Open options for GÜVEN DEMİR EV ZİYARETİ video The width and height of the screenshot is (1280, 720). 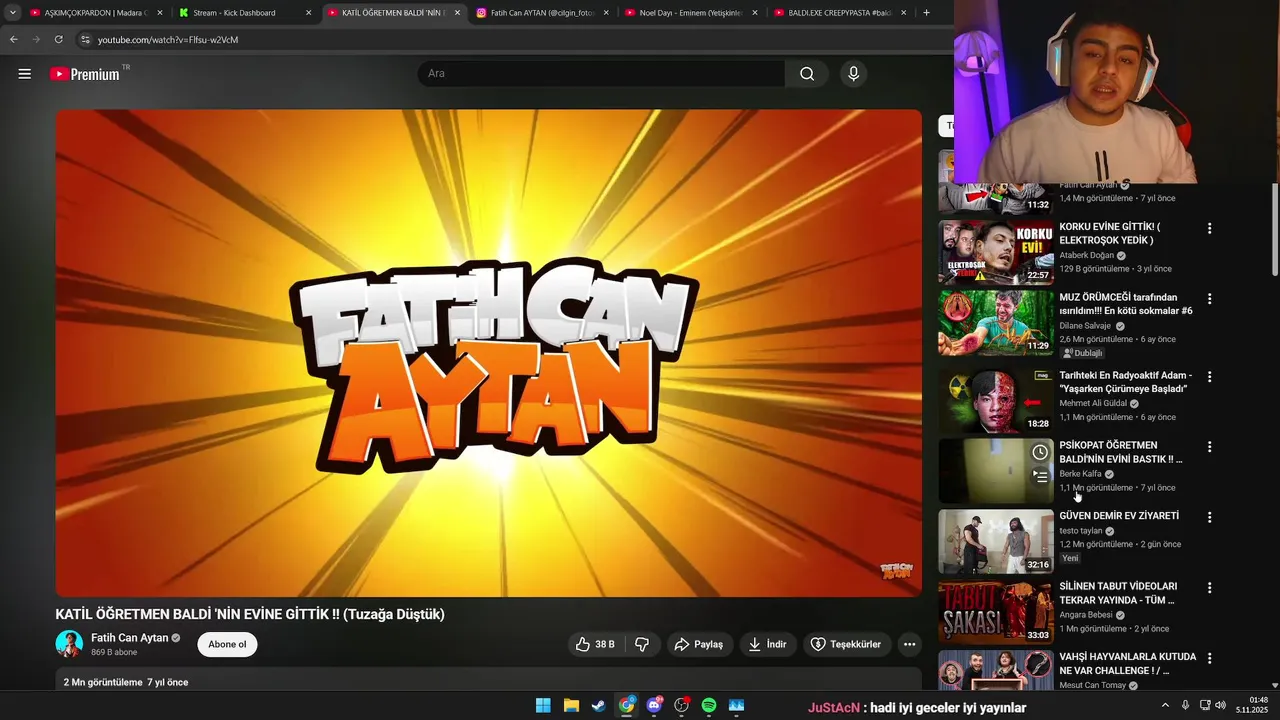pos(1209,518)
